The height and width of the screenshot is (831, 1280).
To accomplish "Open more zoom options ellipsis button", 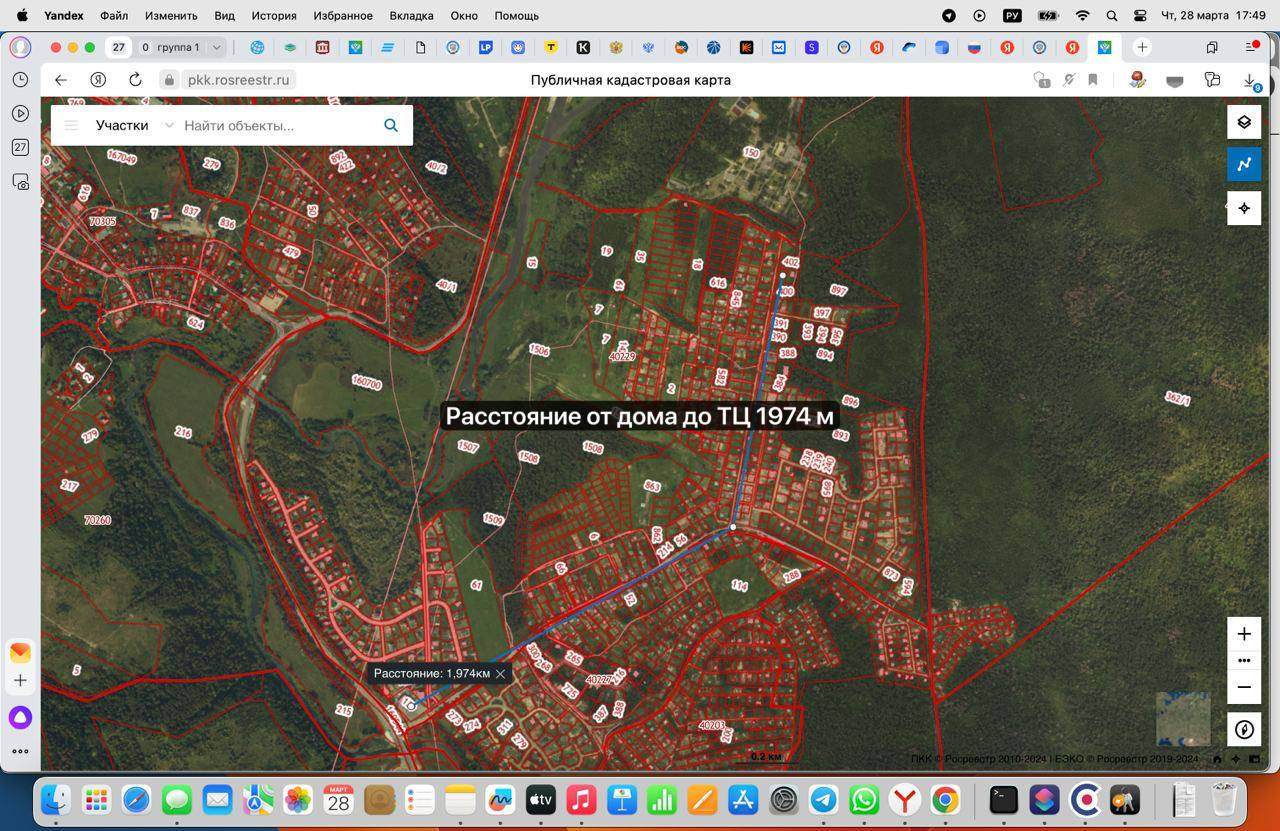I will coord(1244,660).
